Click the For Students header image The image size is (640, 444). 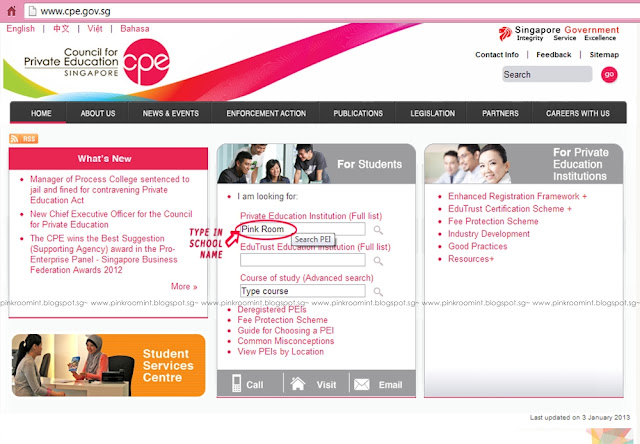316,164
